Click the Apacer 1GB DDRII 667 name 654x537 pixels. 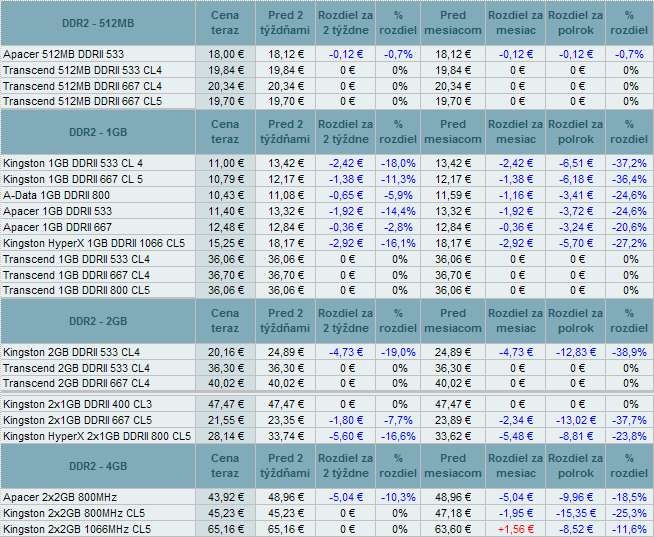(58, 227)
